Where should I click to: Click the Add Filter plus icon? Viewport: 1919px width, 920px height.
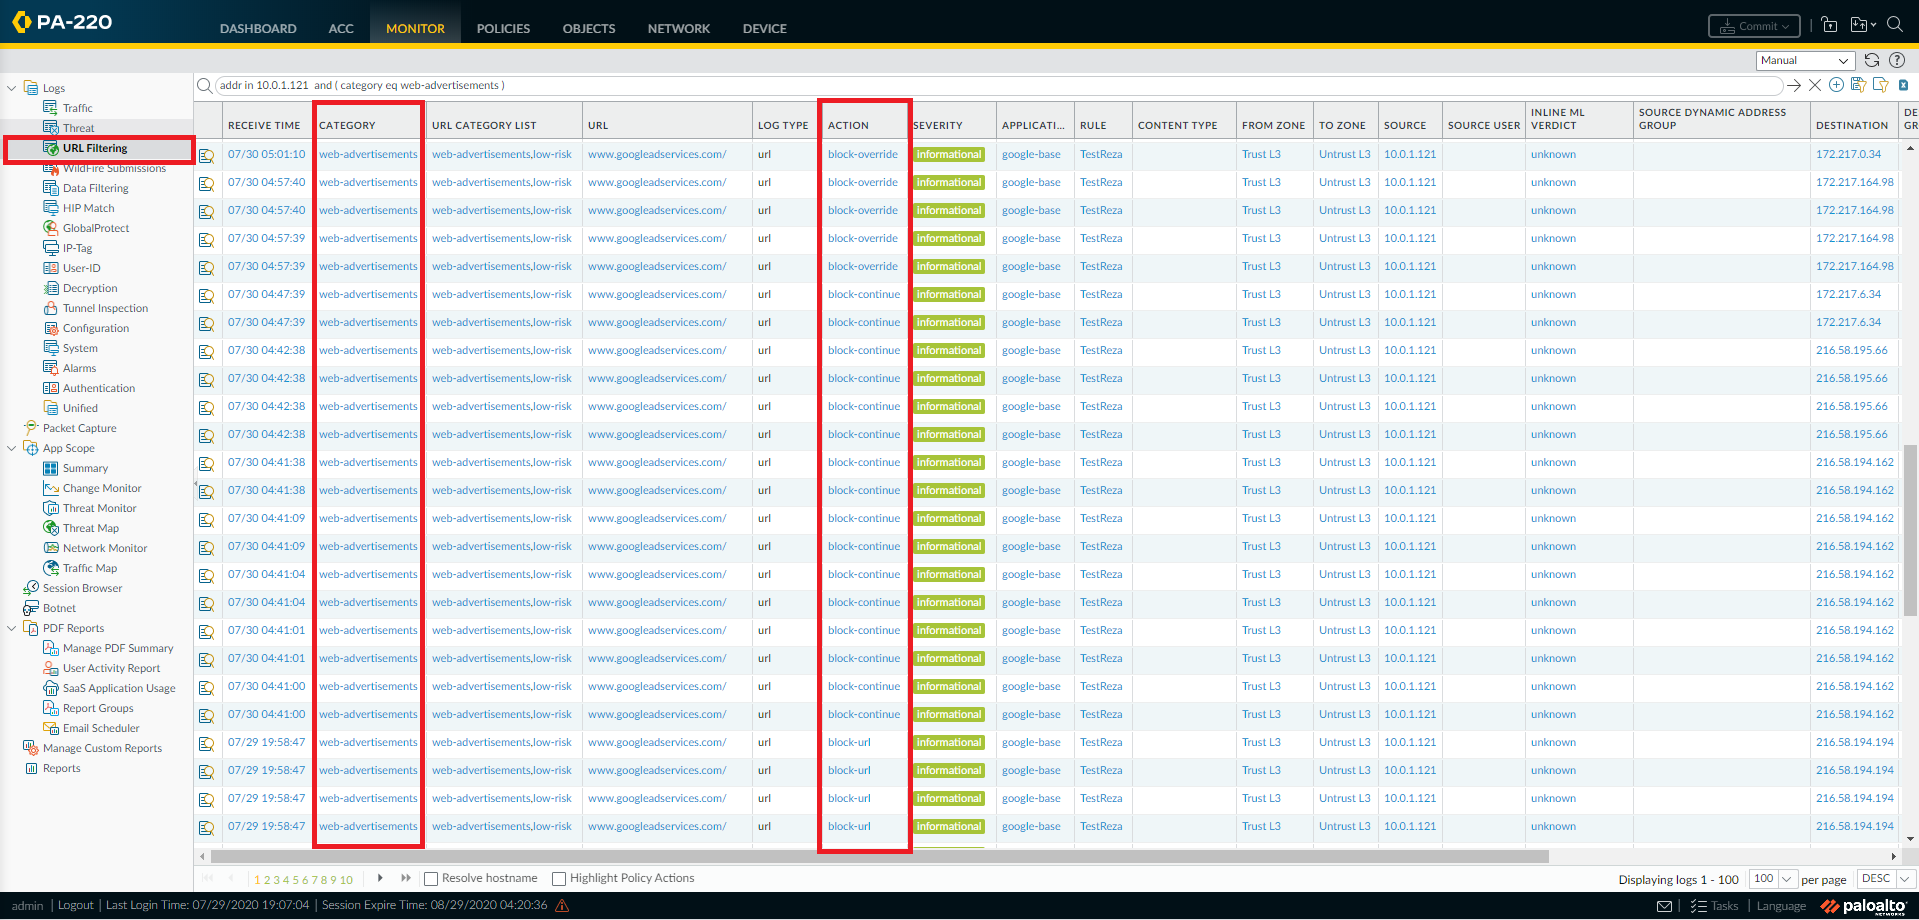click(1836, 85)
